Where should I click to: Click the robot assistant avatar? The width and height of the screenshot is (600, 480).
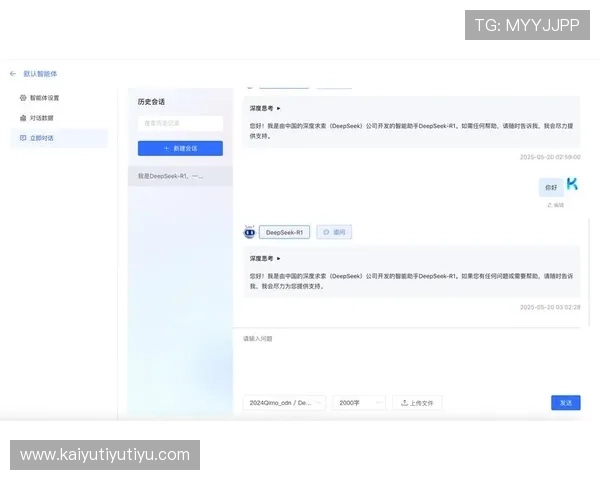tap(249, 232)
